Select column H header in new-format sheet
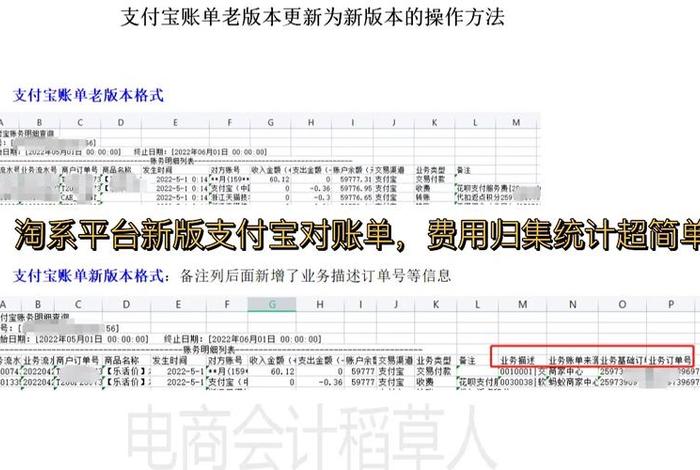This screenshot has height=470, width=700. point(320,304)
